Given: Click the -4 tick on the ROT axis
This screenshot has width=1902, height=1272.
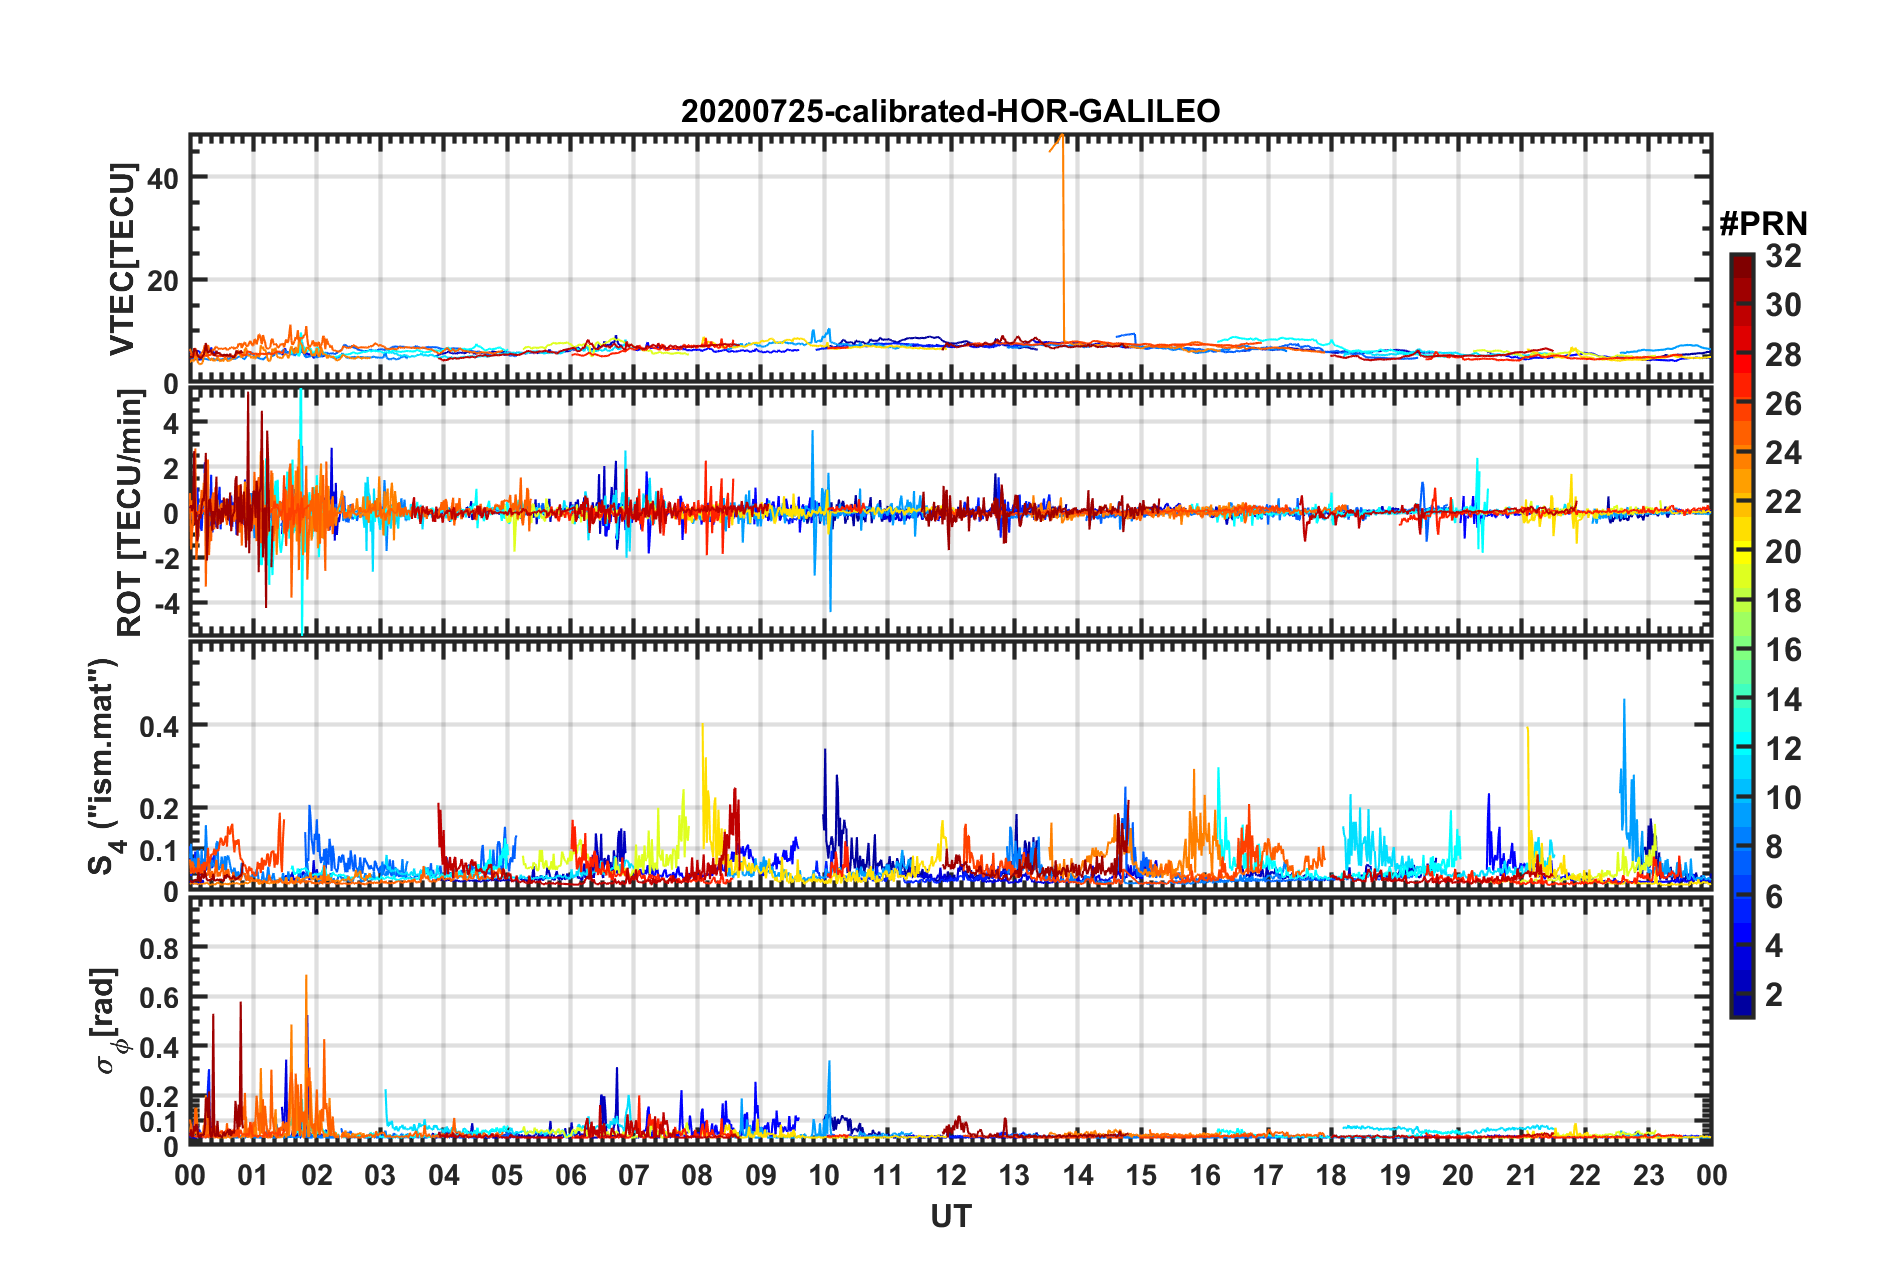Looking at the screenshot, I should point(165,604).
